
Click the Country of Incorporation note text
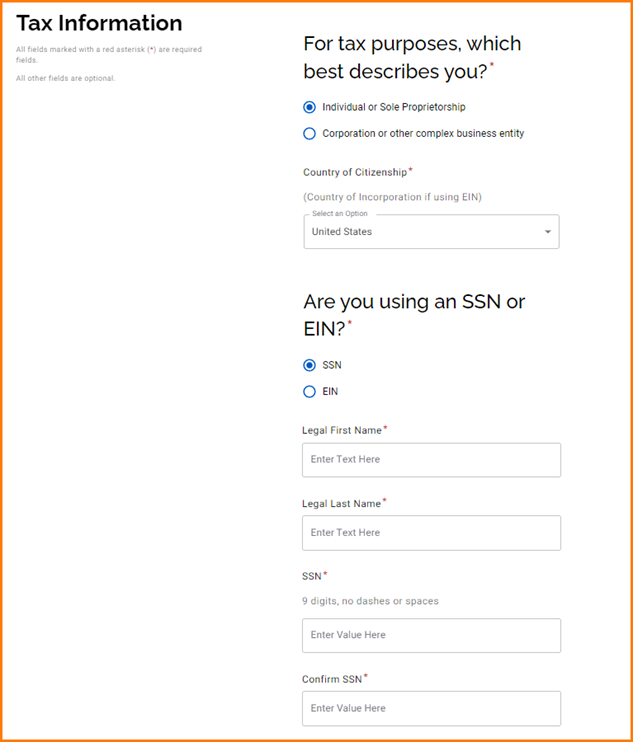(392, 197)
